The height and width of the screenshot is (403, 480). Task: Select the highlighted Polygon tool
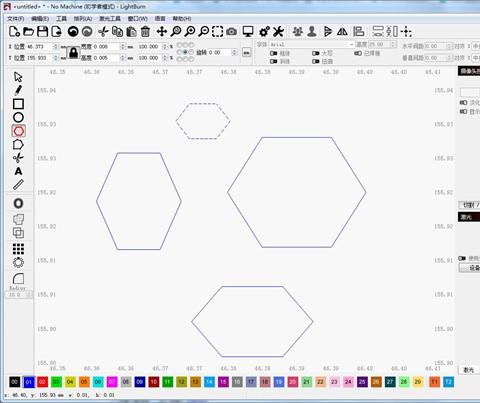tap(18, 131)
